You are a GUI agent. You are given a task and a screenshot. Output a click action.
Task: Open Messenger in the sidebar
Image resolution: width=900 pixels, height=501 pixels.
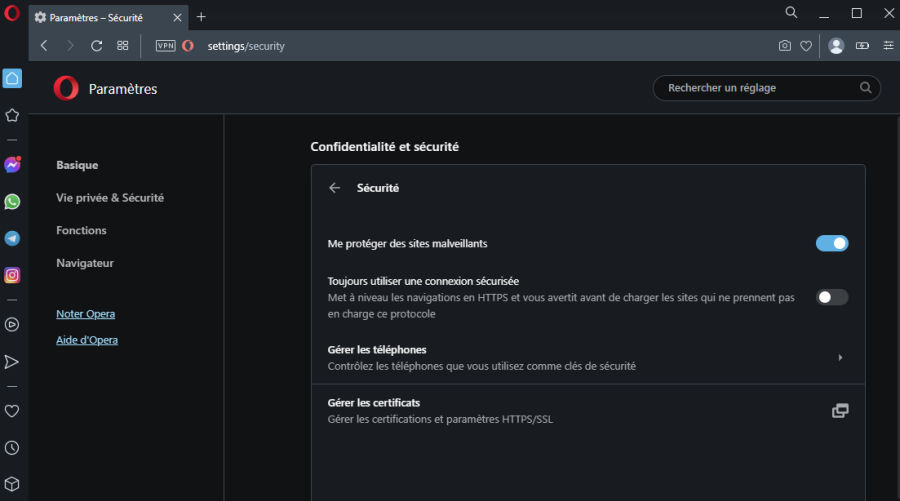12,165
